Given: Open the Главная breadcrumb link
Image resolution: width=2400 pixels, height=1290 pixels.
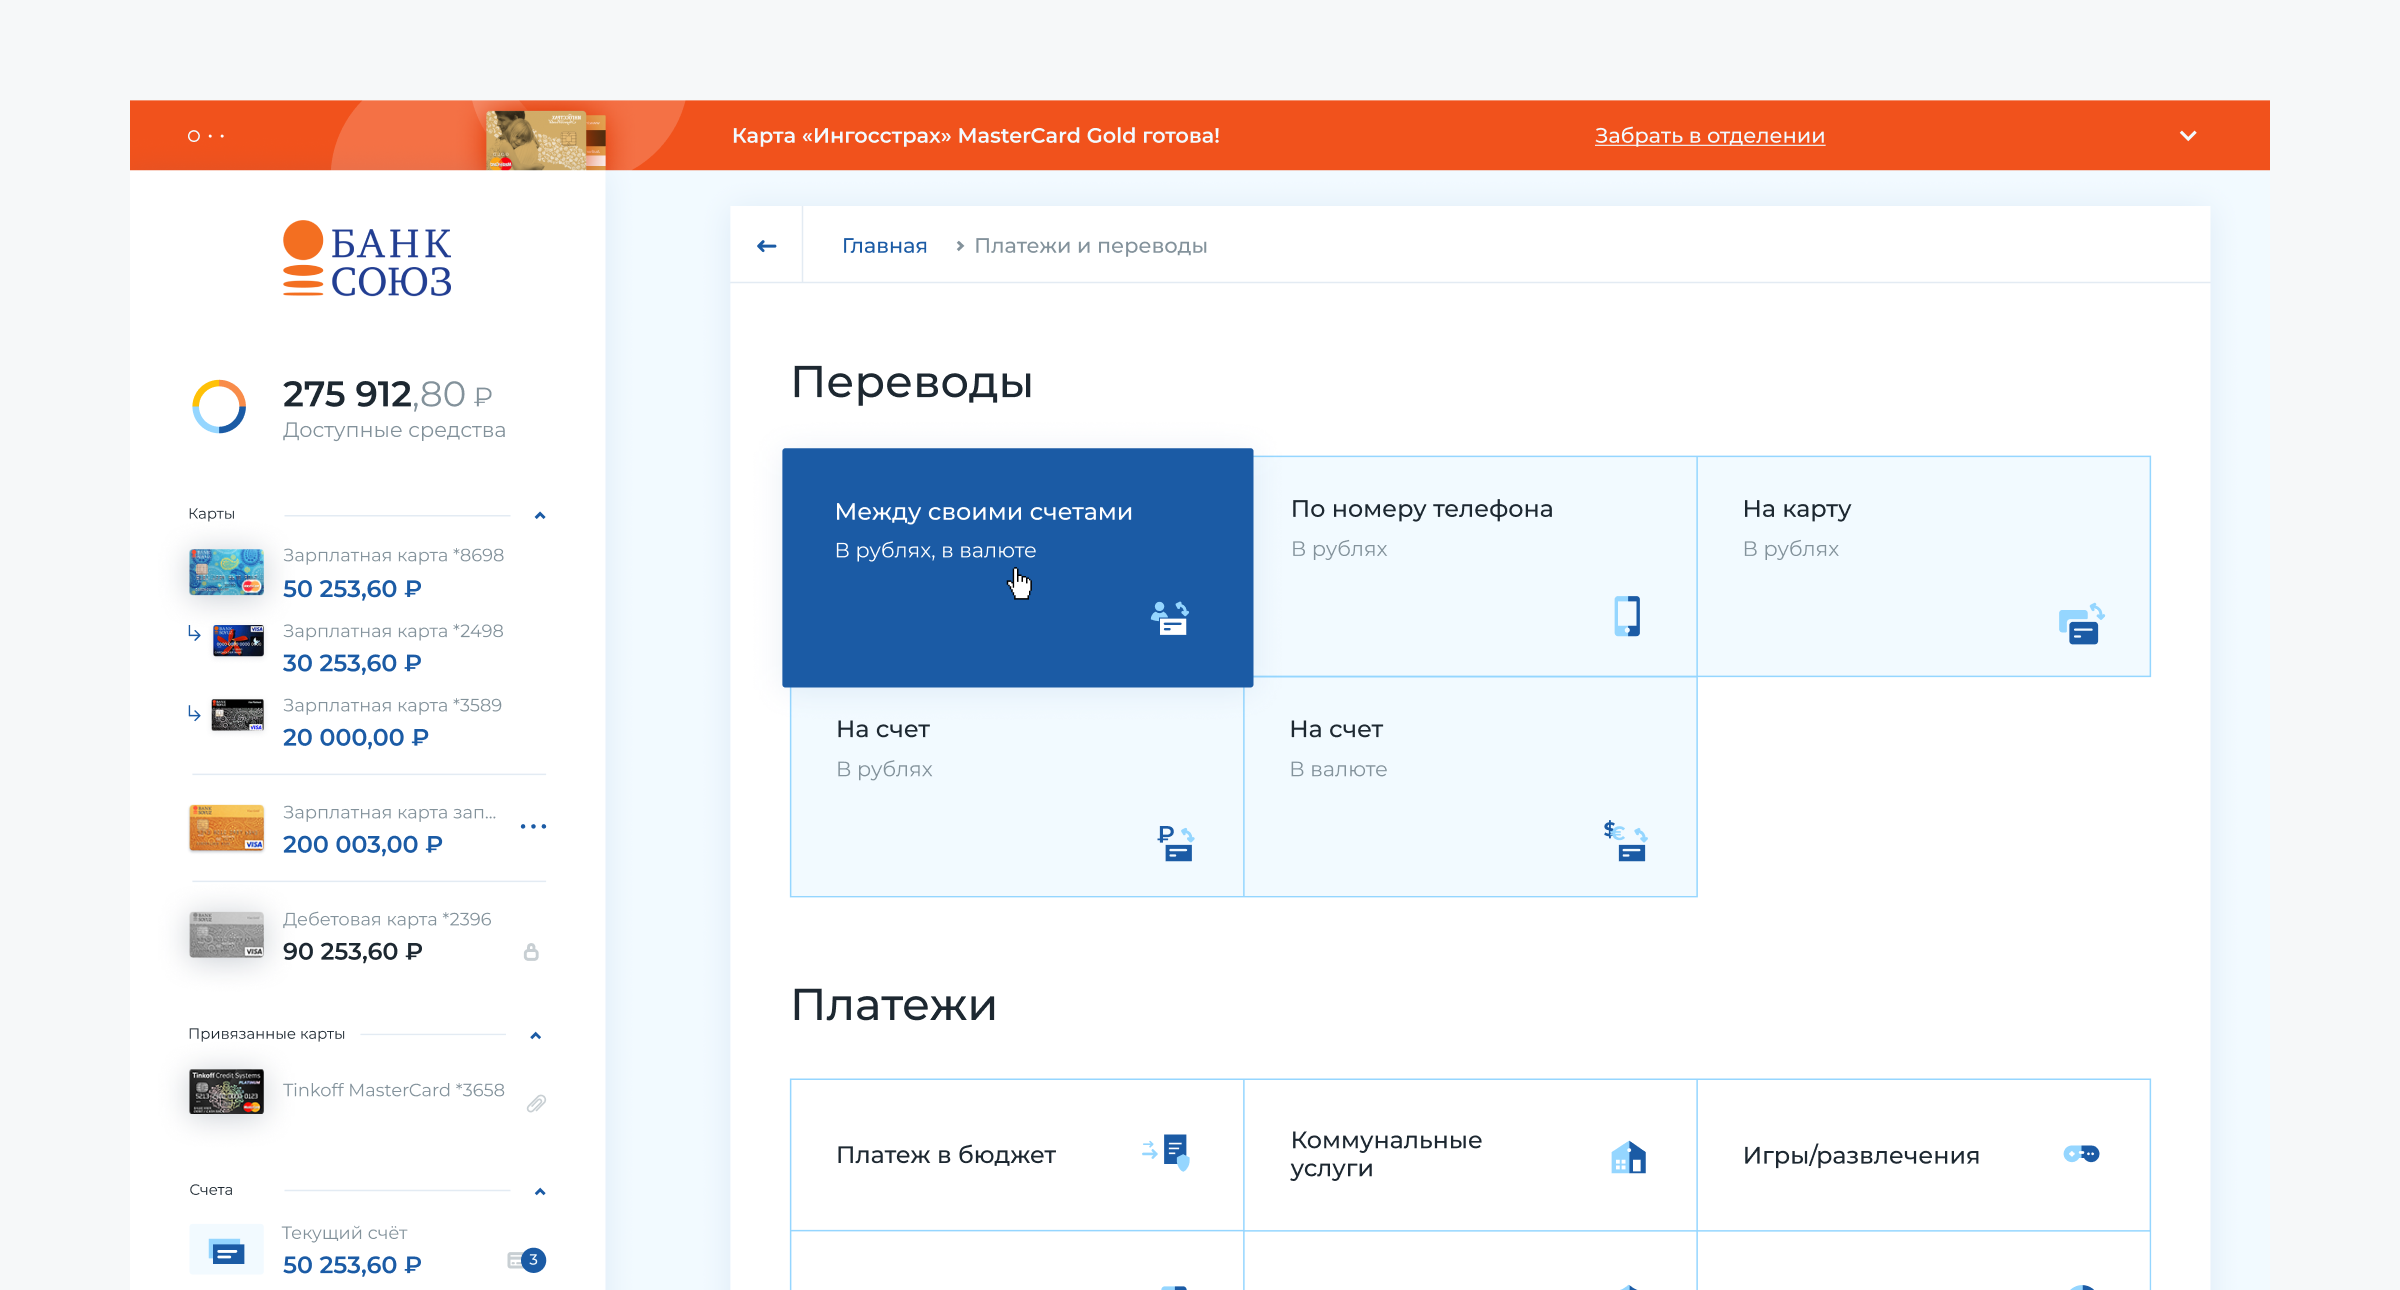Looking at the screenshot, I should pyautogui.click(x=884, y=246).
